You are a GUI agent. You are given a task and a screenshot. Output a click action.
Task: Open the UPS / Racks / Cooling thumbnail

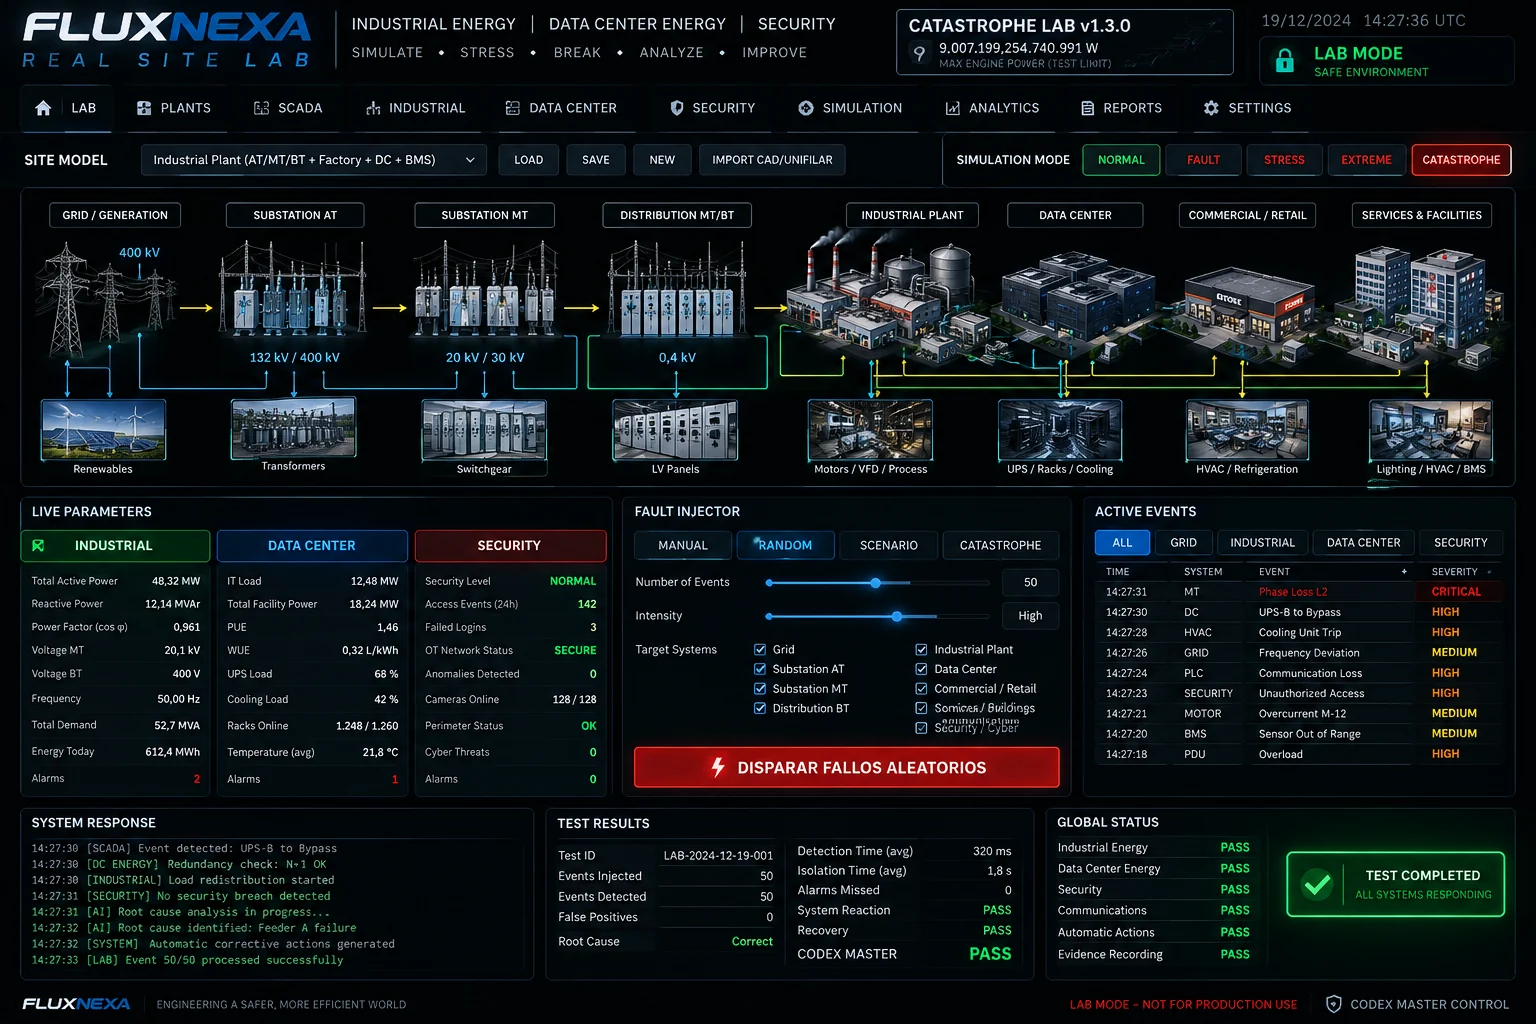1060,430
